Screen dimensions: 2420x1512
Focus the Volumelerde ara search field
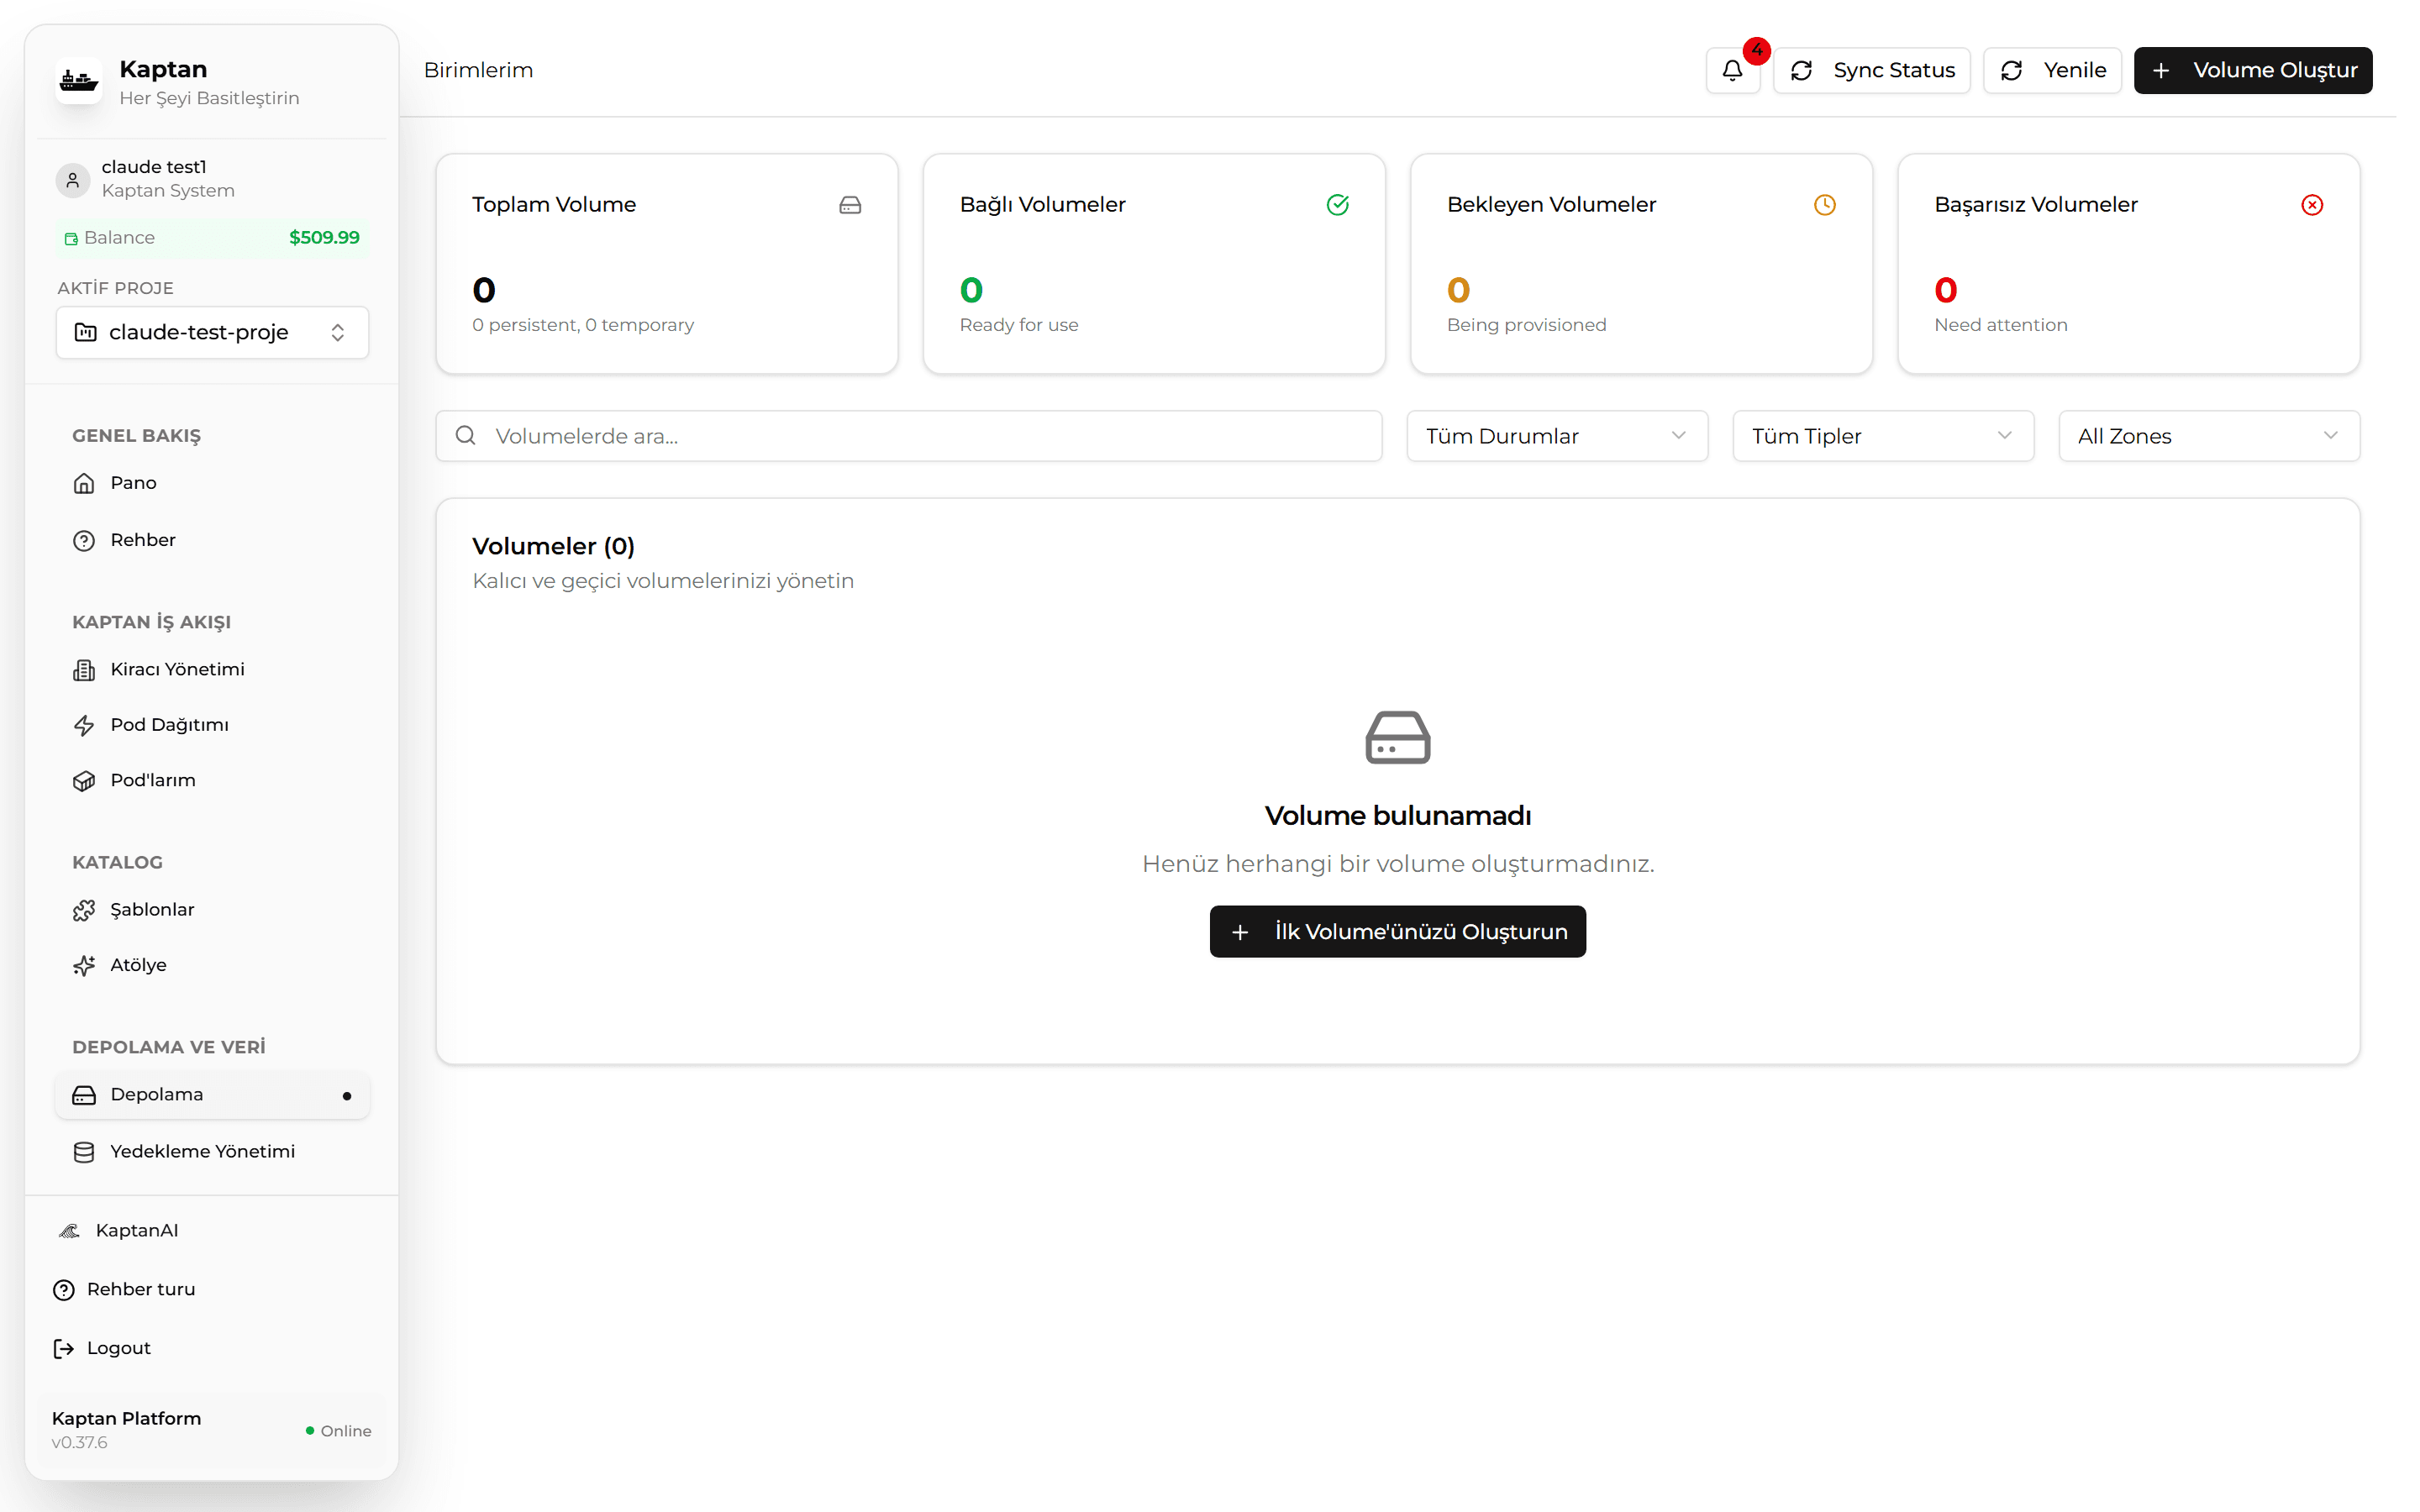[908, 436]
